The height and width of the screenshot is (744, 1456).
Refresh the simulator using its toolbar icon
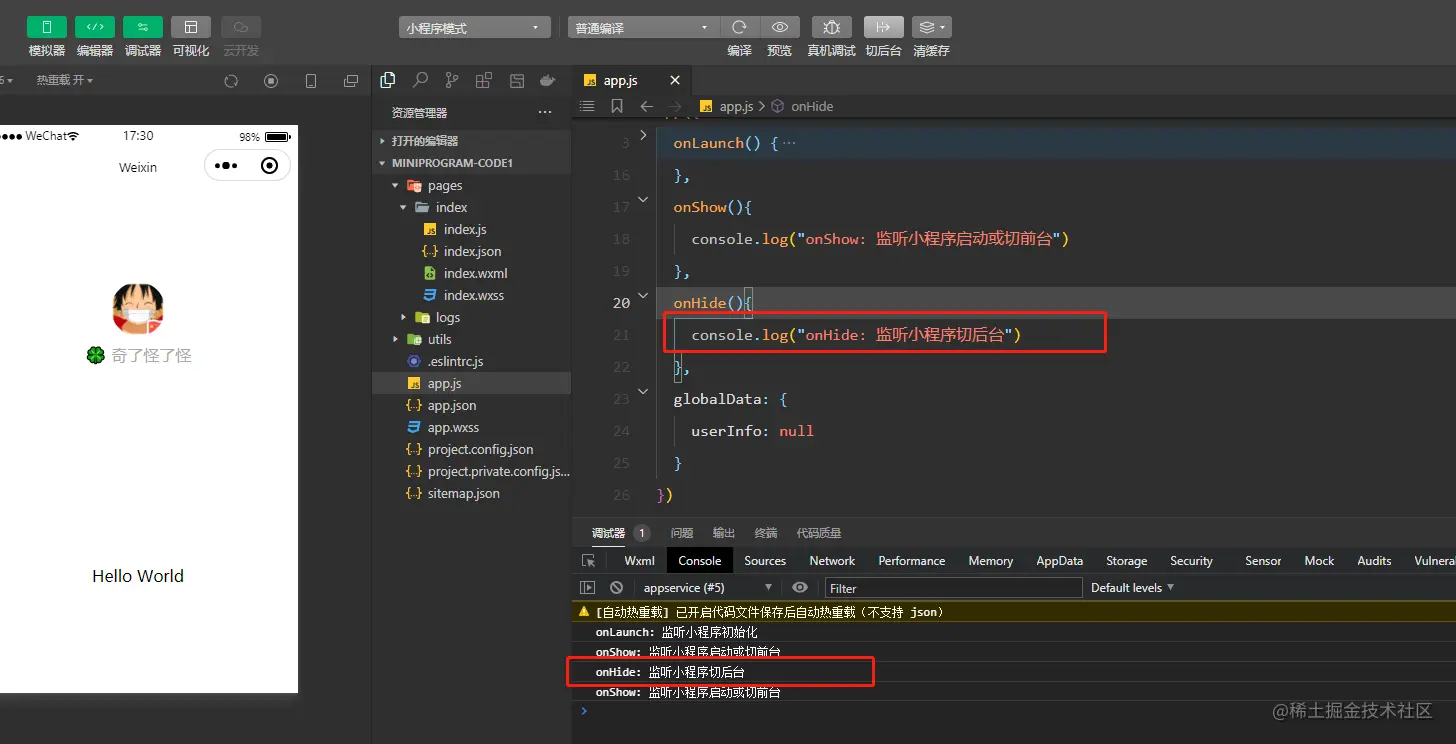tap(231, 81)
